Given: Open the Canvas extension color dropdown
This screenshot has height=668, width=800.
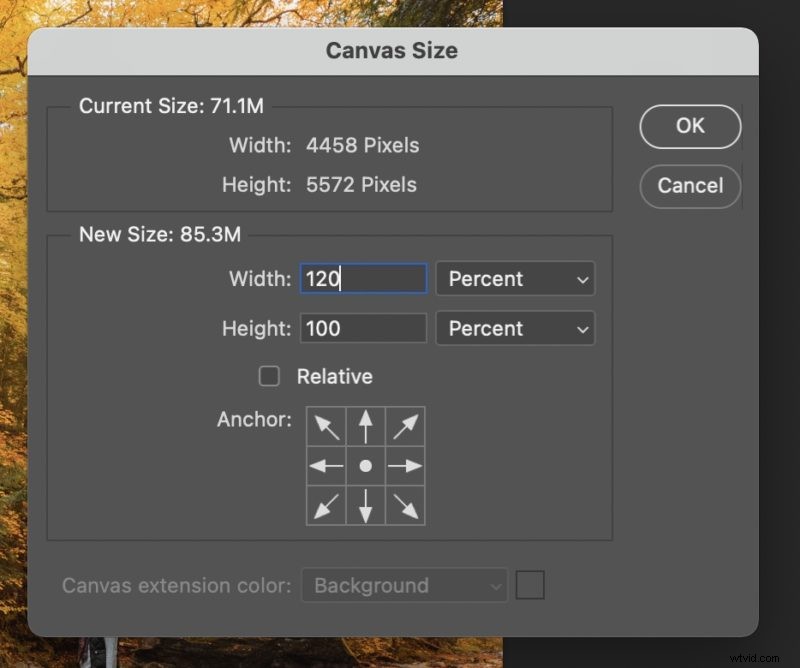Looking at the screenshot, I should tap(404, 586).
